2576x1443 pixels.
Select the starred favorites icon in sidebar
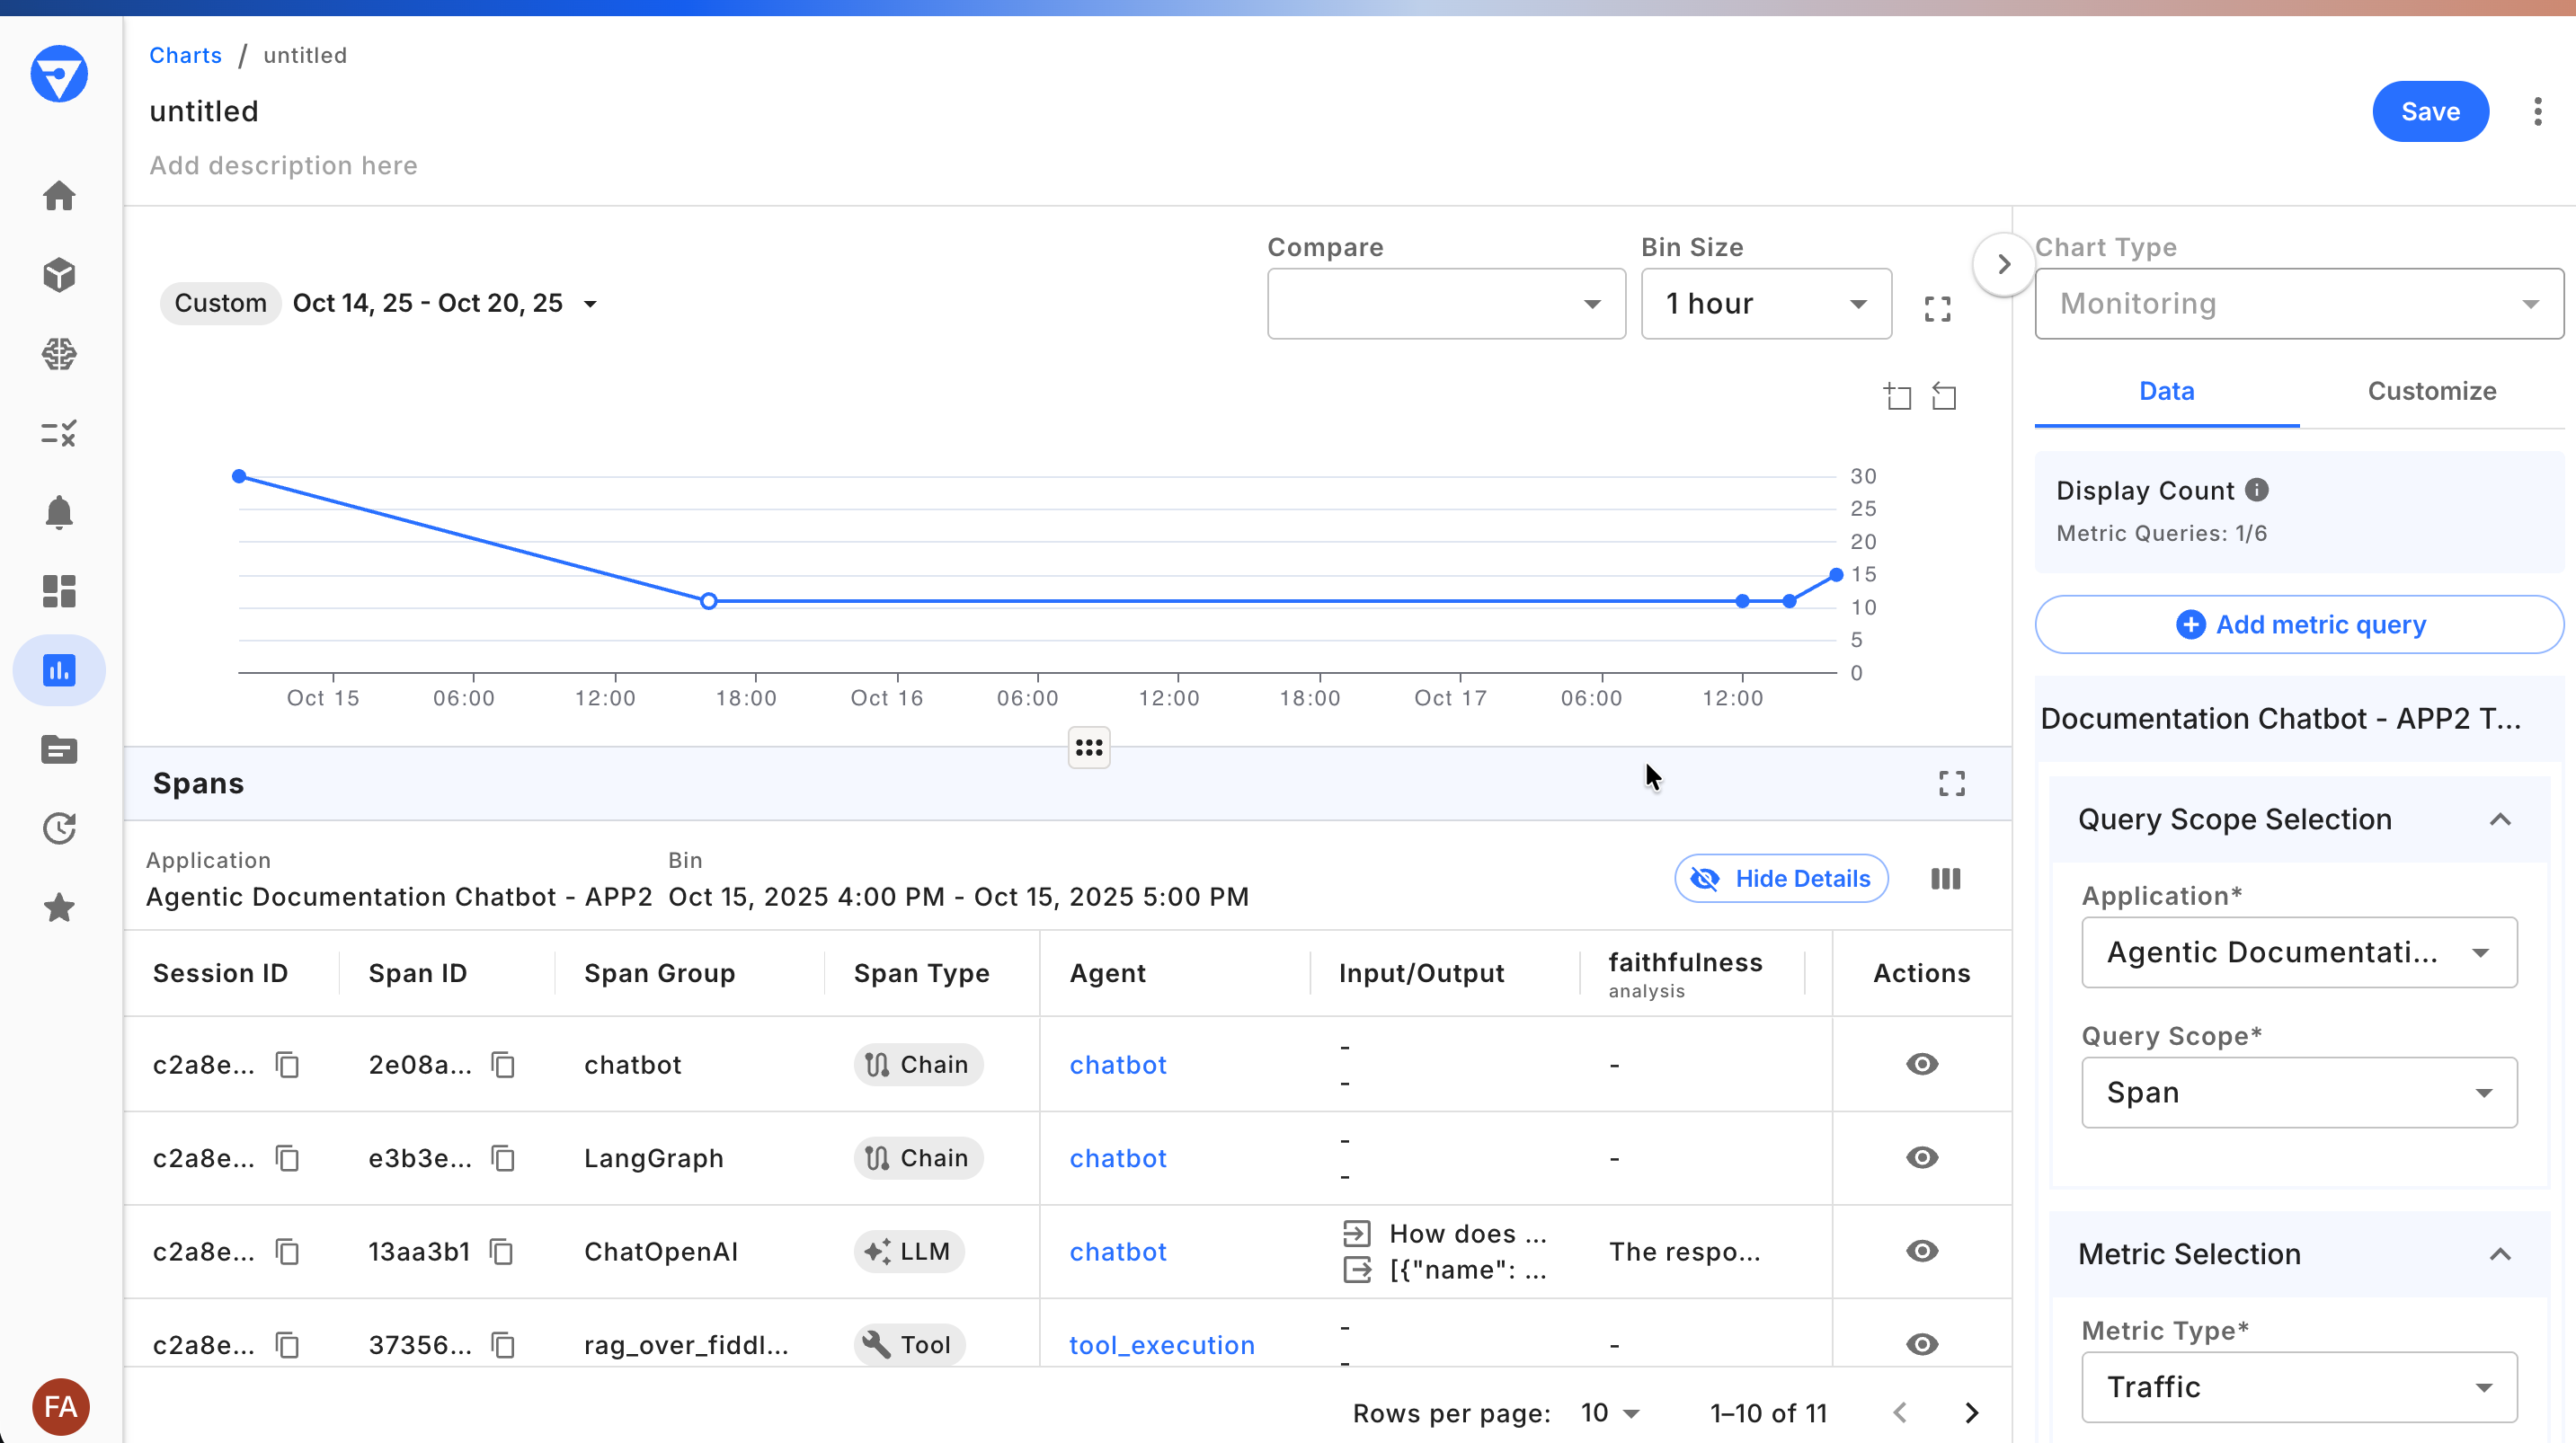click(x=60, y=907)
